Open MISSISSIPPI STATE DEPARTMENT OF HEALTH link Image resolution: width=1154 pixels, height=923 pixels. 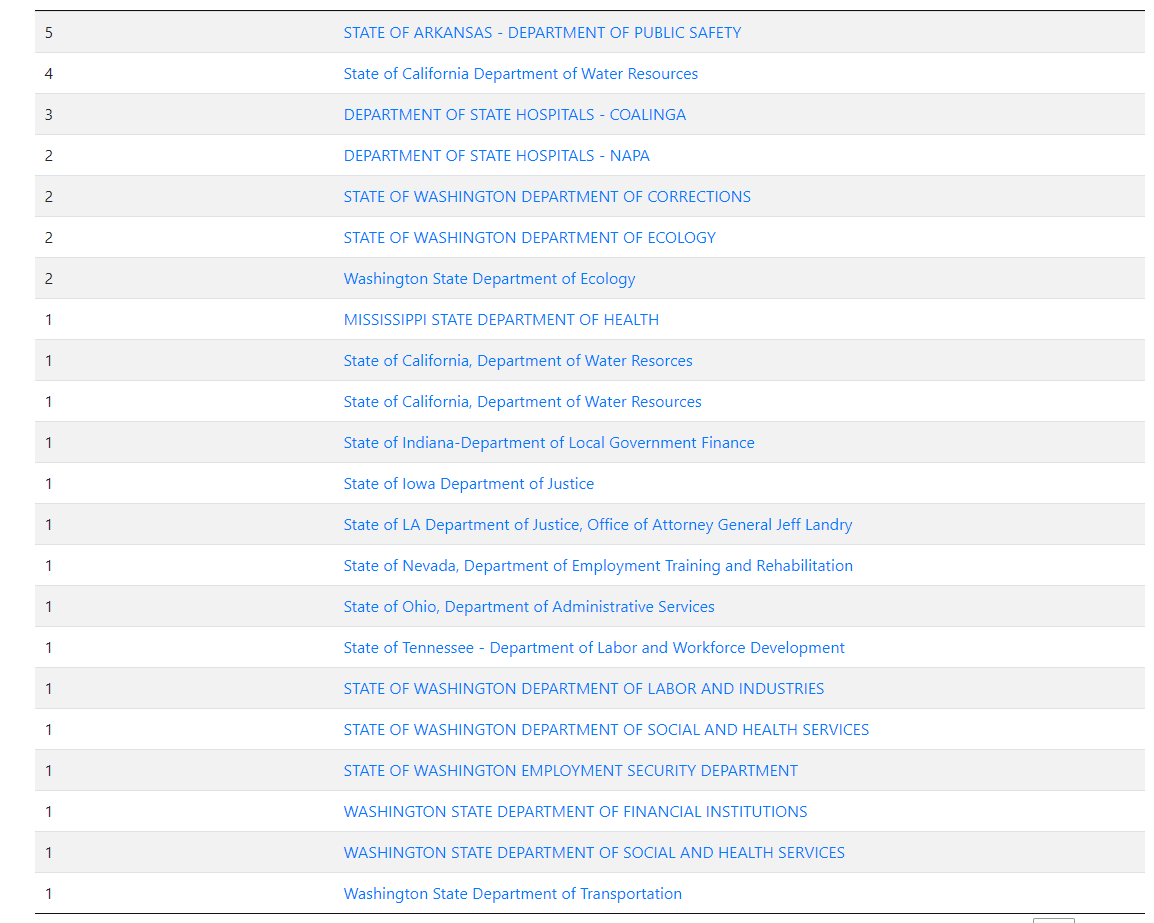501,319
